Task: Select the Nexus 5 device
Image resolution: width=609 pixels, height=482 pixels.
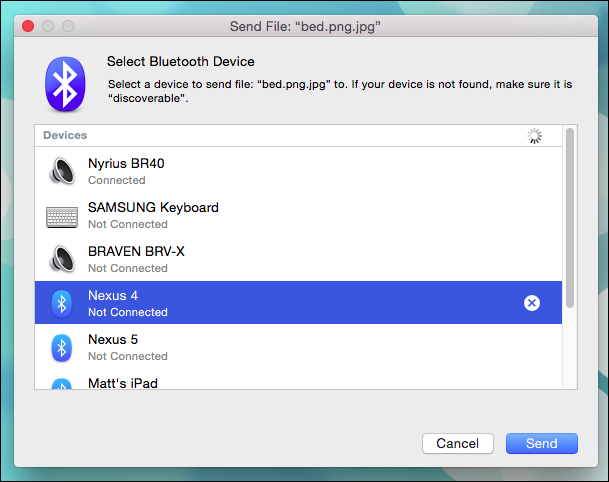Action: 298,347
